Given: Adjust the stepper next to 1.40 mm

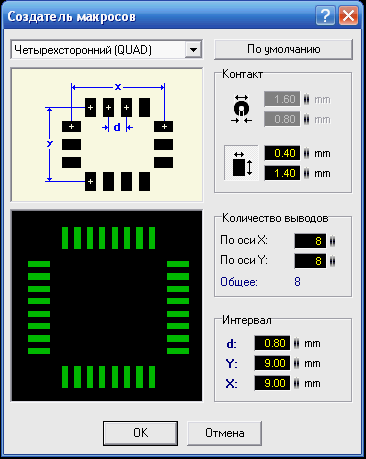Looking at the screenshot, I should click(306, 173).
